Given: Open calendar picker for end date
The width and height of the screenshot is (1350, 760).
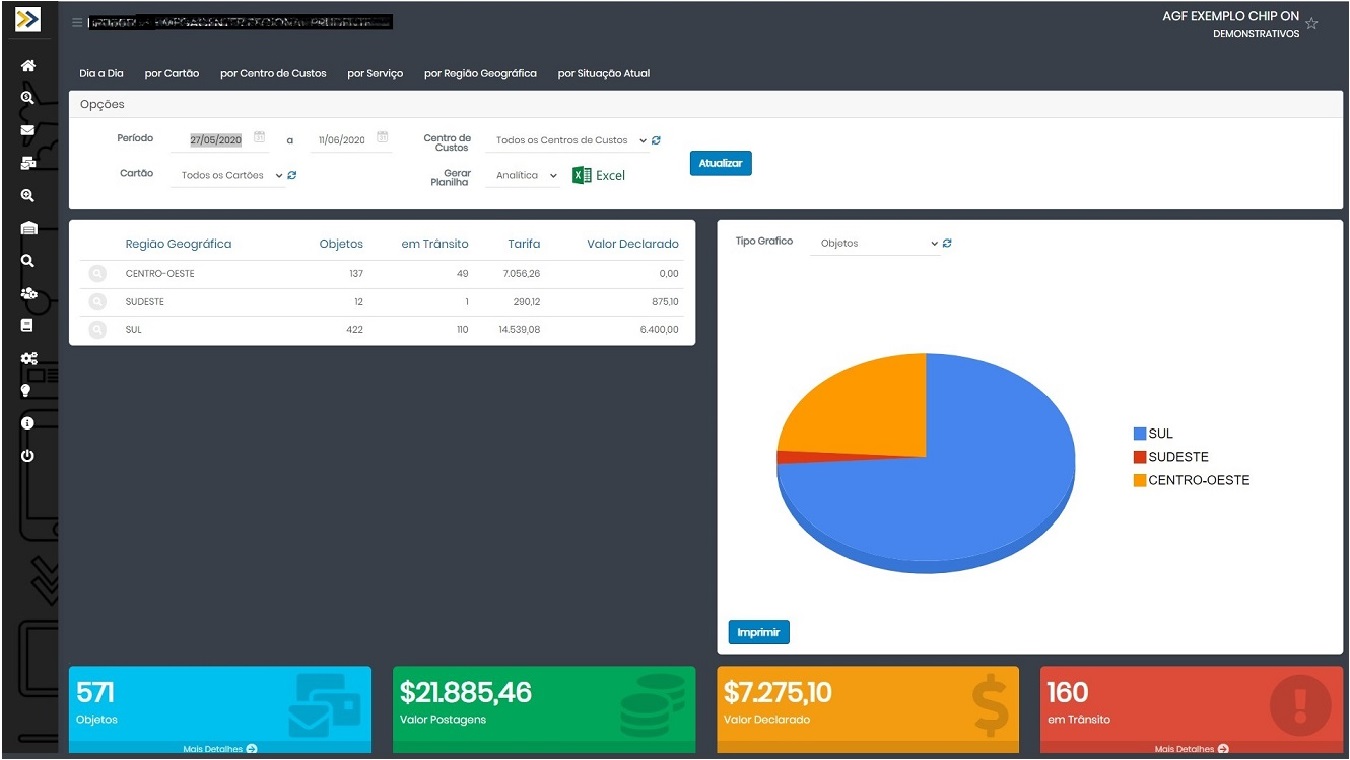Looking at the screenshot, I should pyautogui.click(x=382, y=137).
